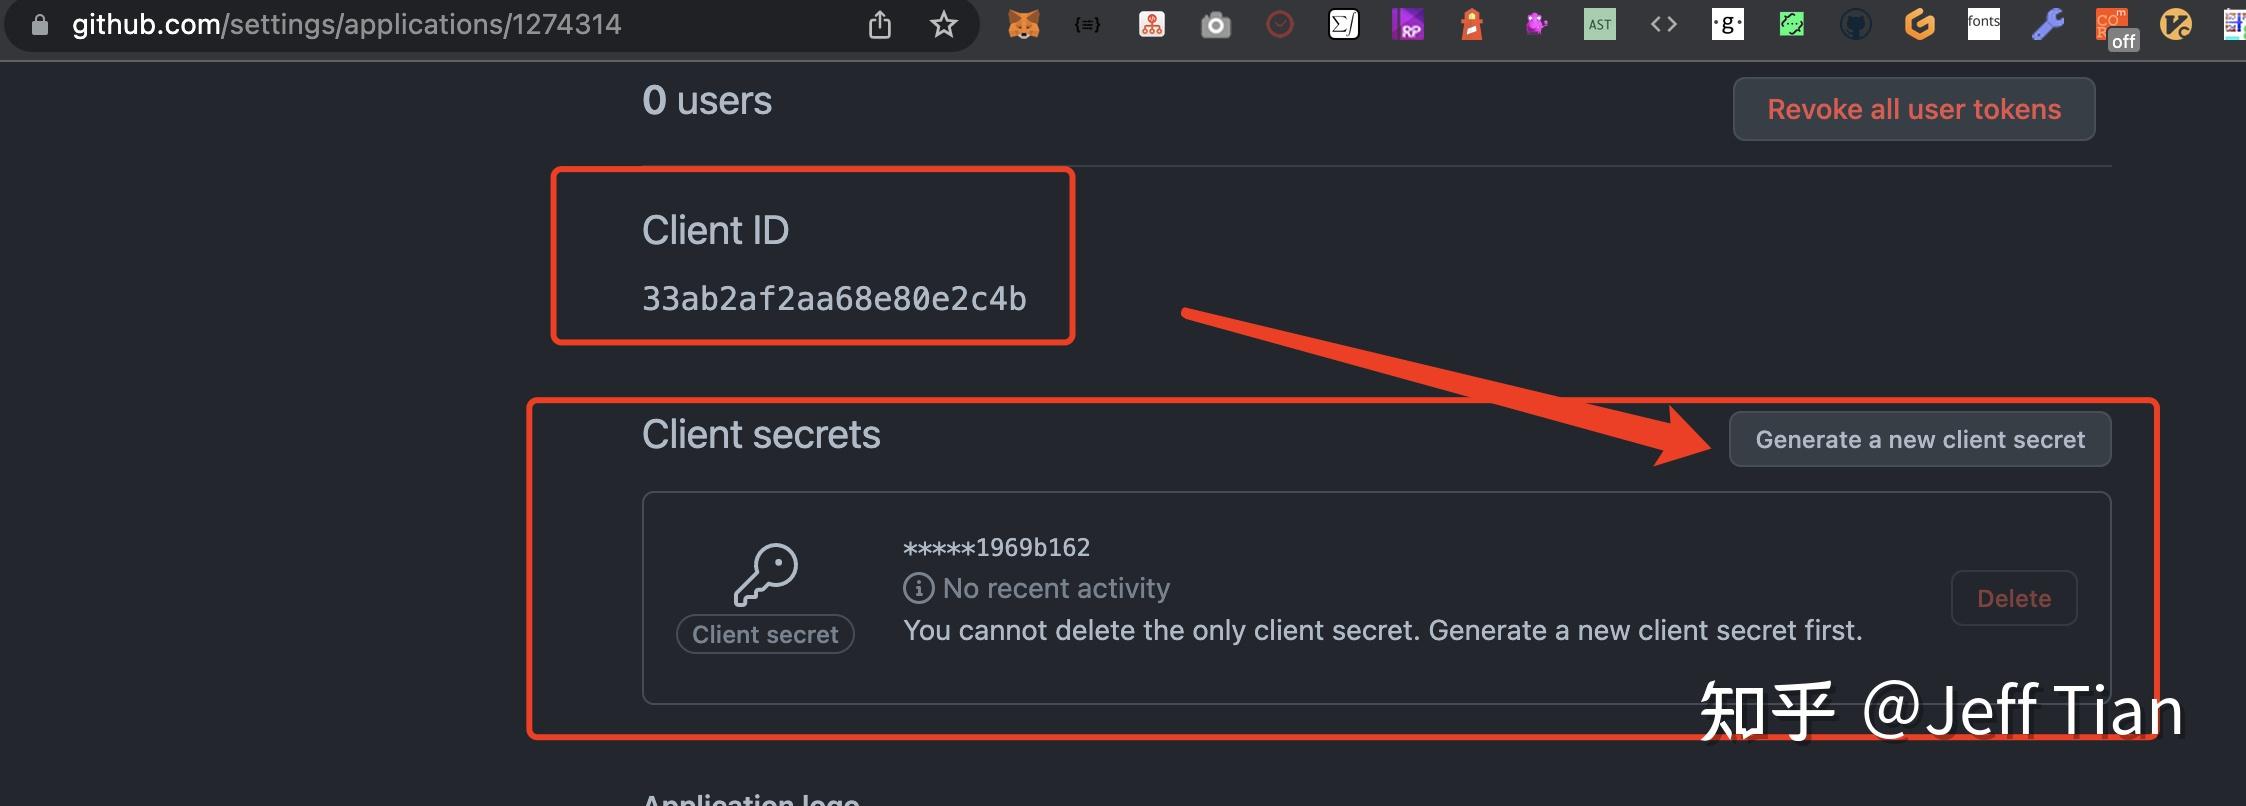Open the Axure RP extension icon
Screen dimensions: 2246x806
[x=1407, y=24]
